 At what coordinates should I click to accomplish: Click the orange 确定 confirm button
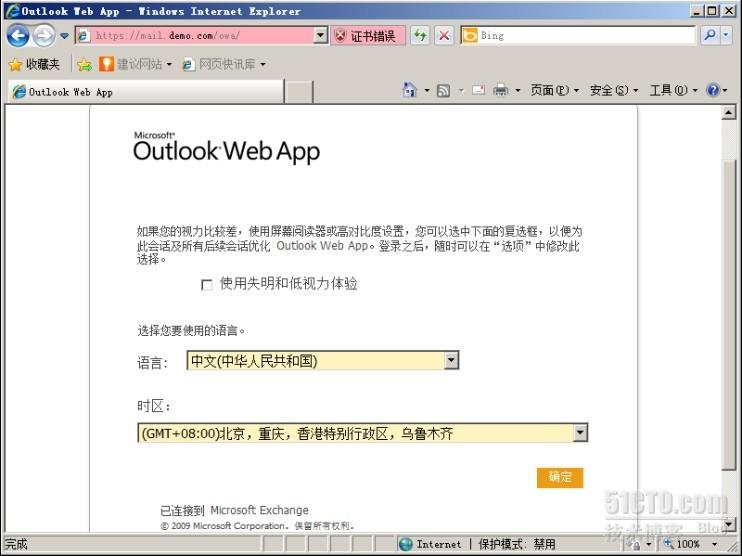[x=560, y=477]
